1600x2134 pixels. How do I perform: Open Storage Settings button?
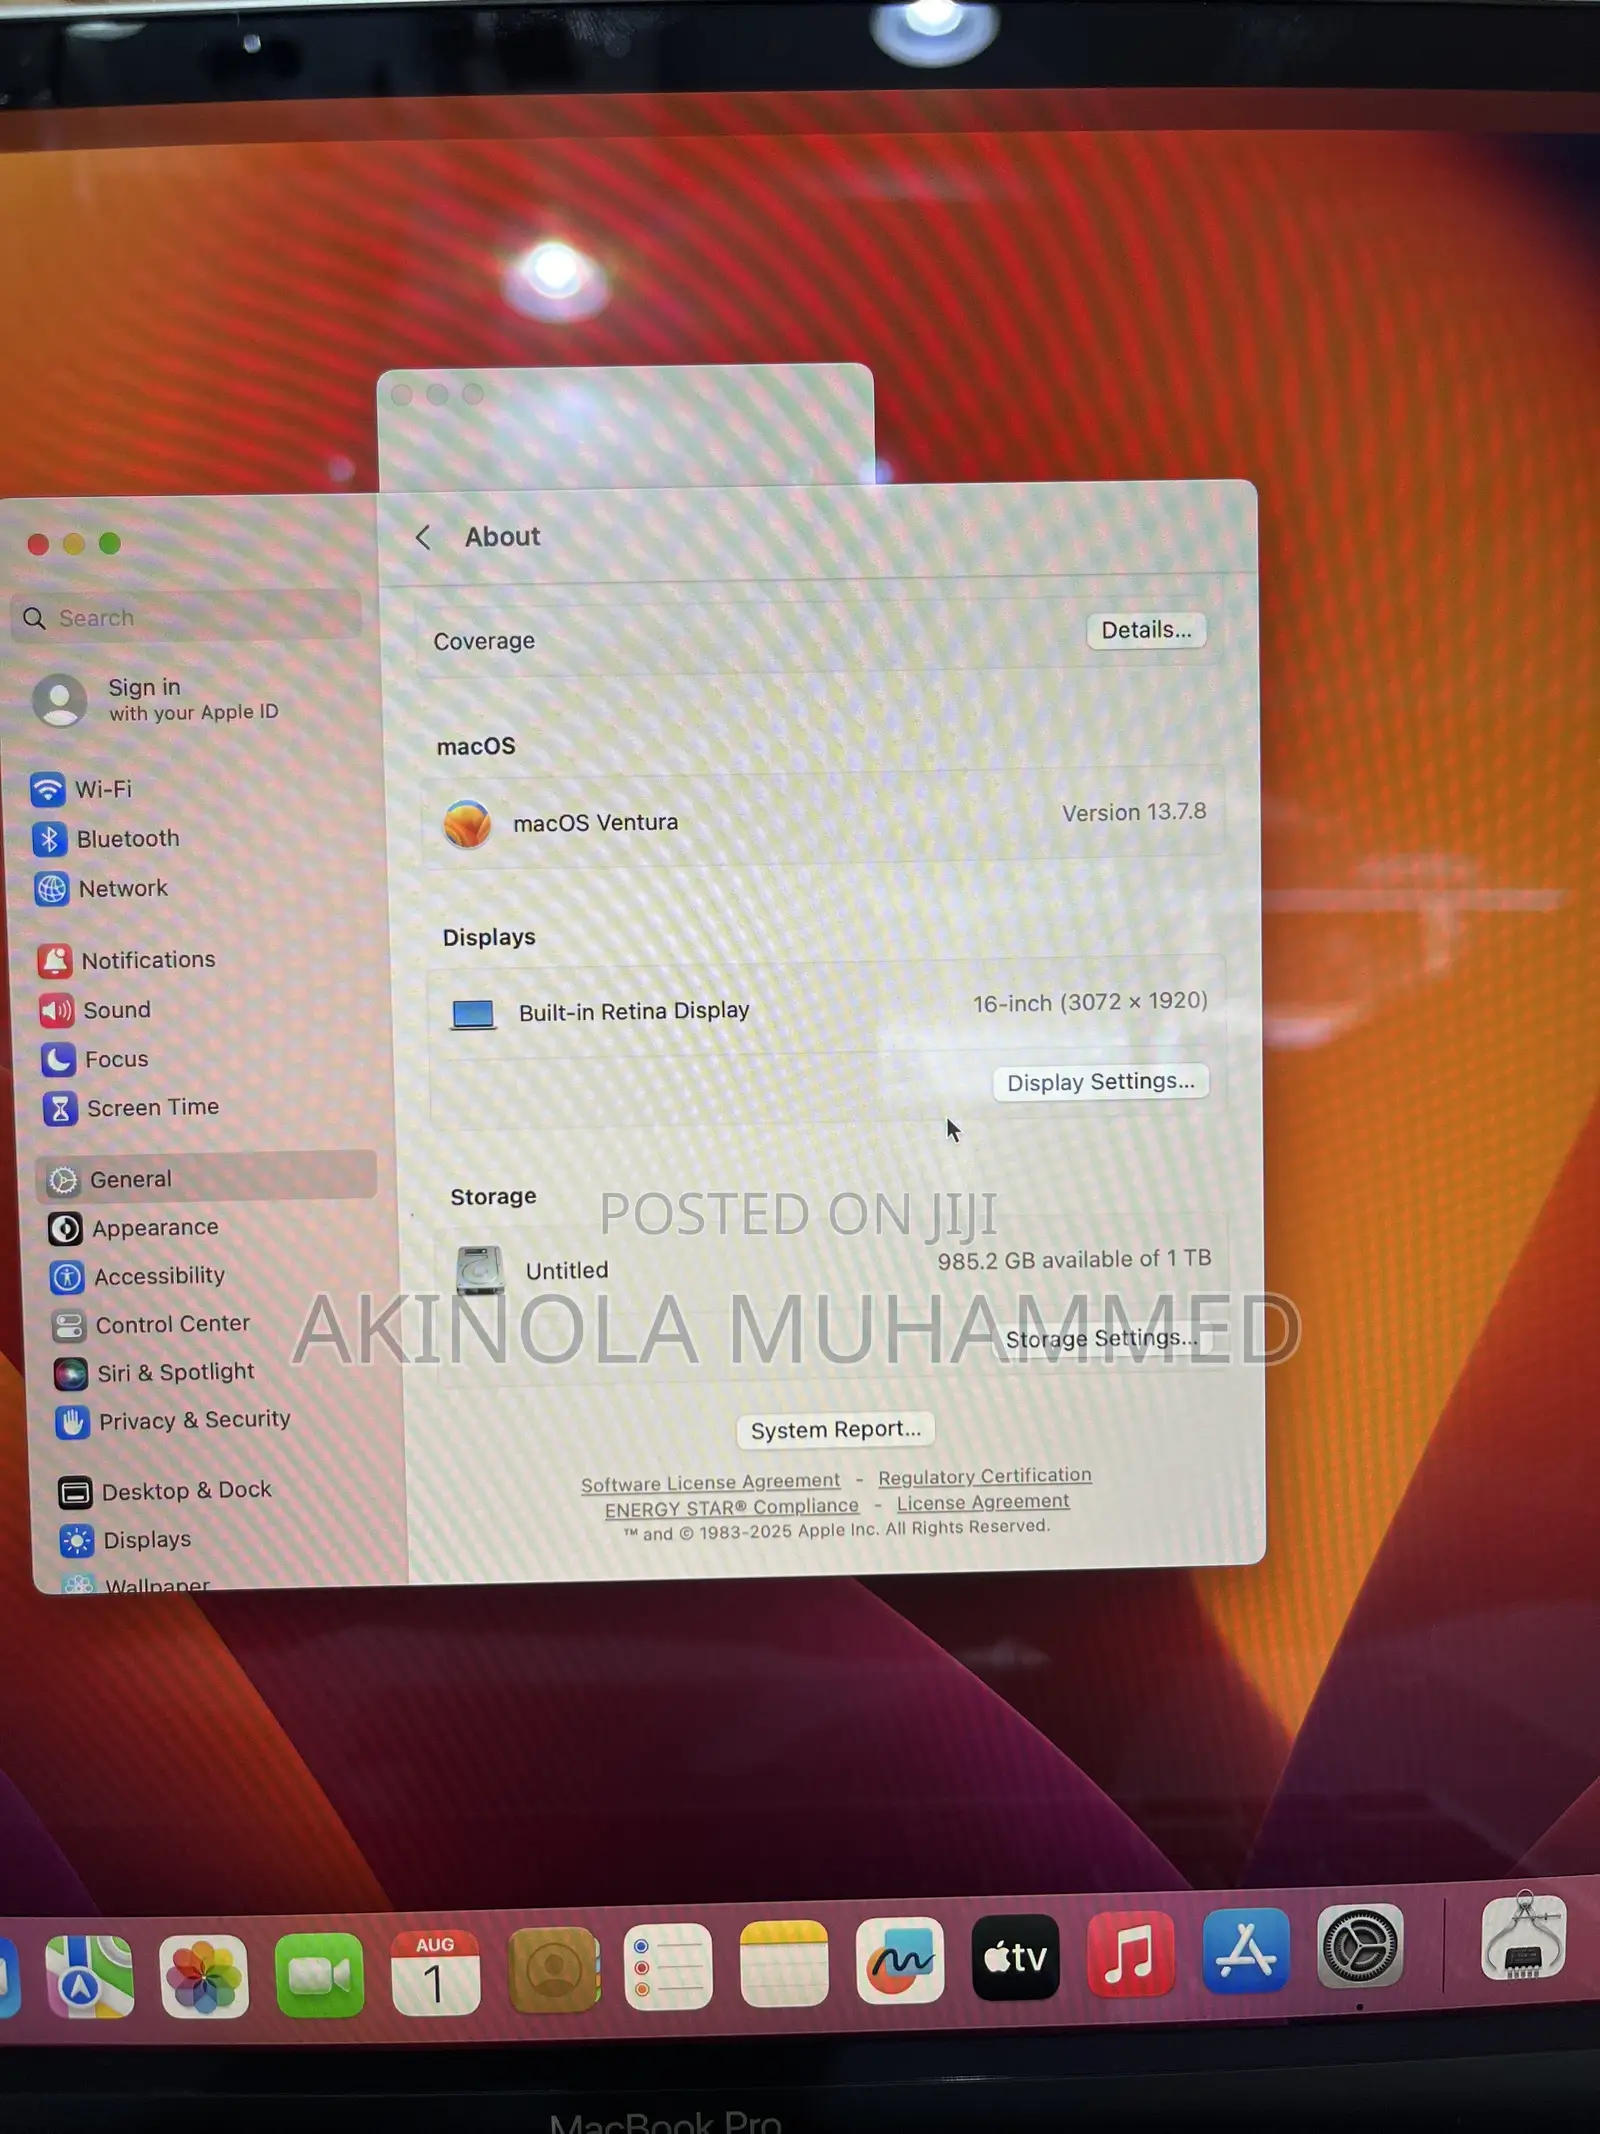point(1101,1339)
